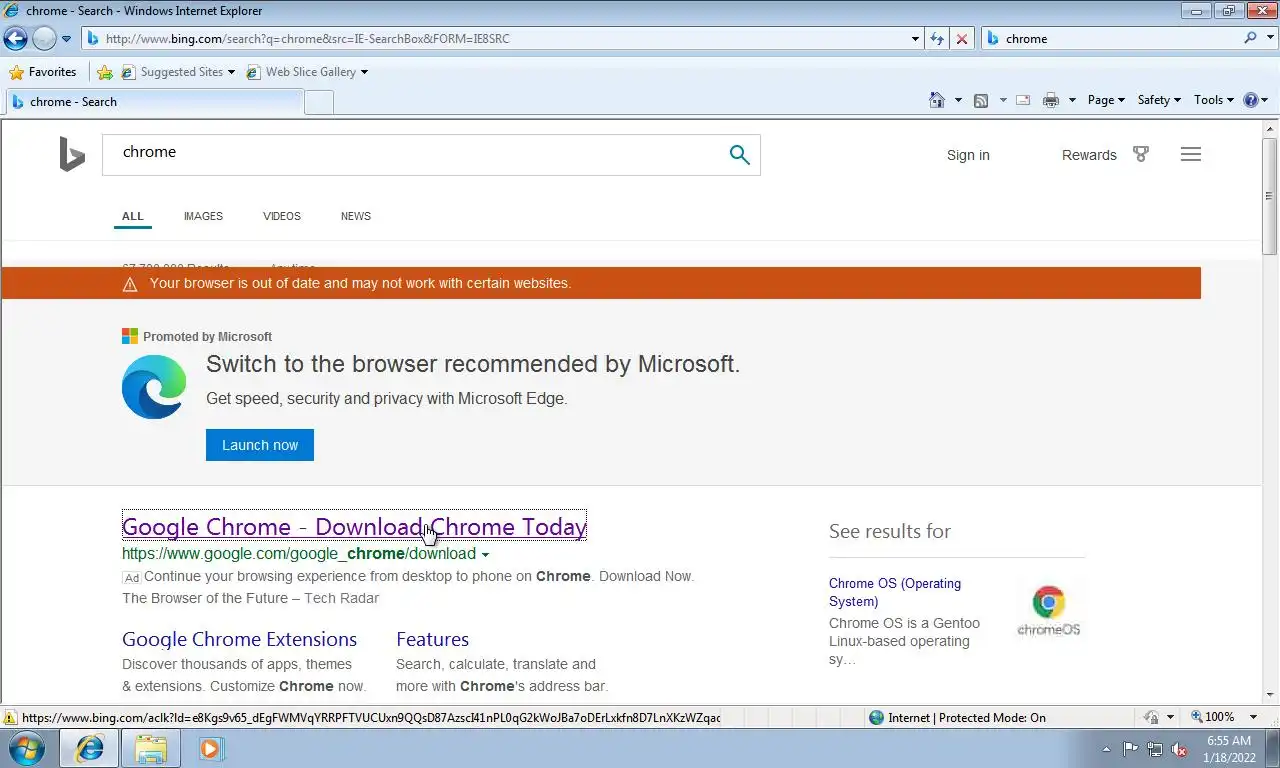Open the Bing hamburger menu icon
The image size is (1280, 768).
point(1190,154)
